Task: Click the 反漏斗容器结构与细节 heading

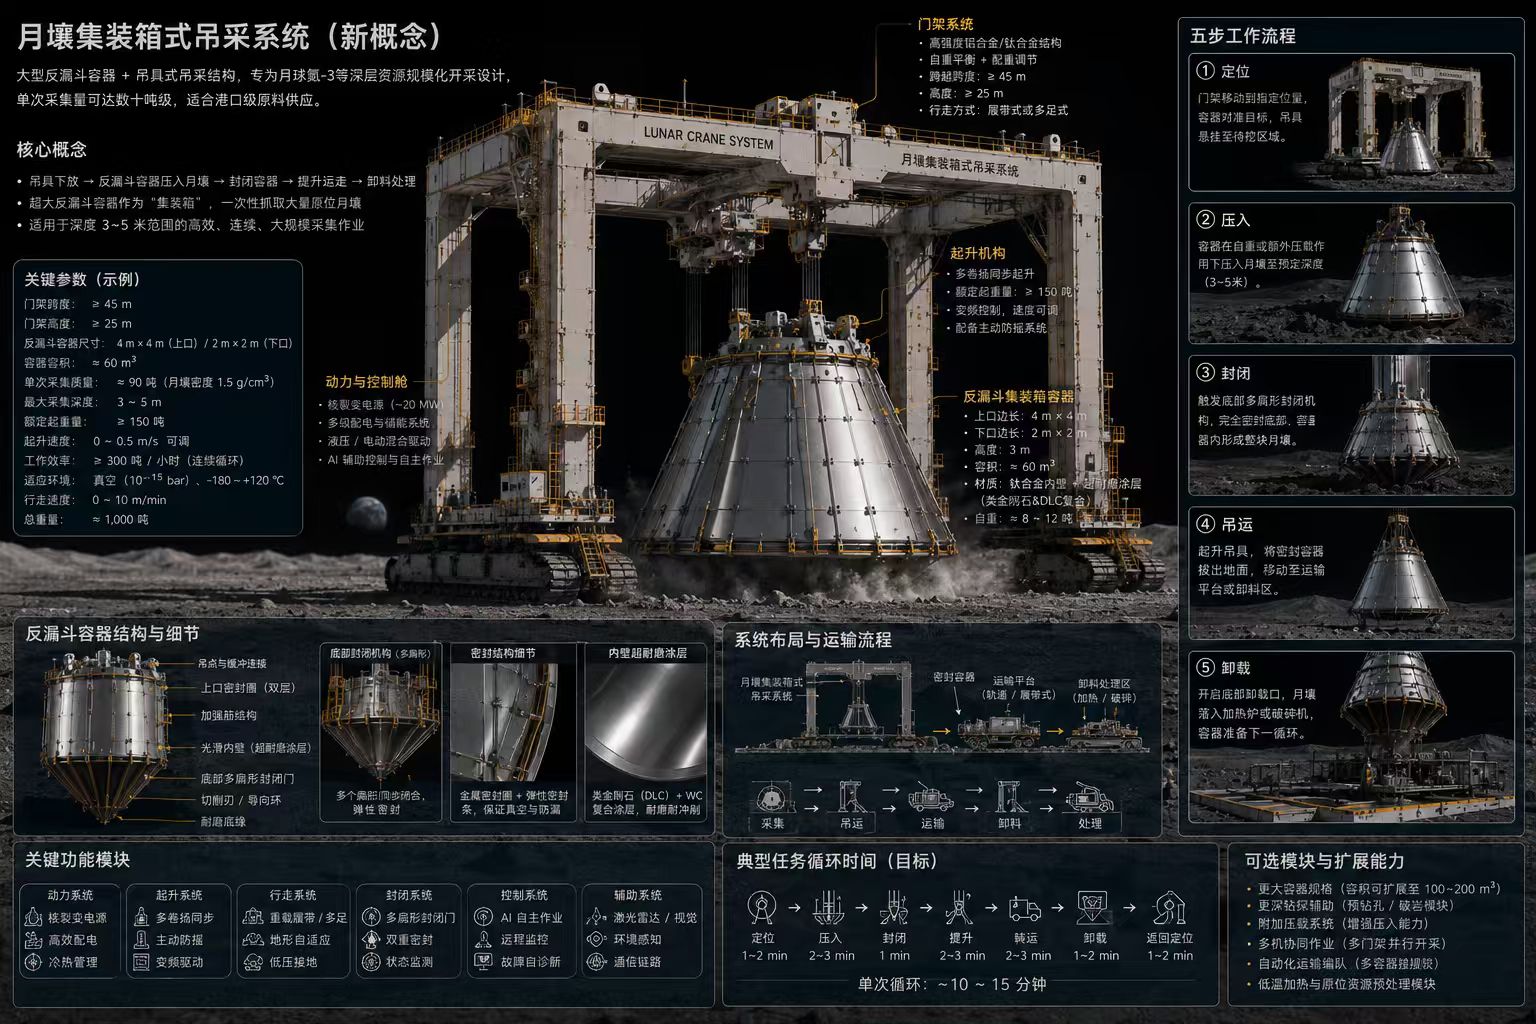Action: [112, 634]
